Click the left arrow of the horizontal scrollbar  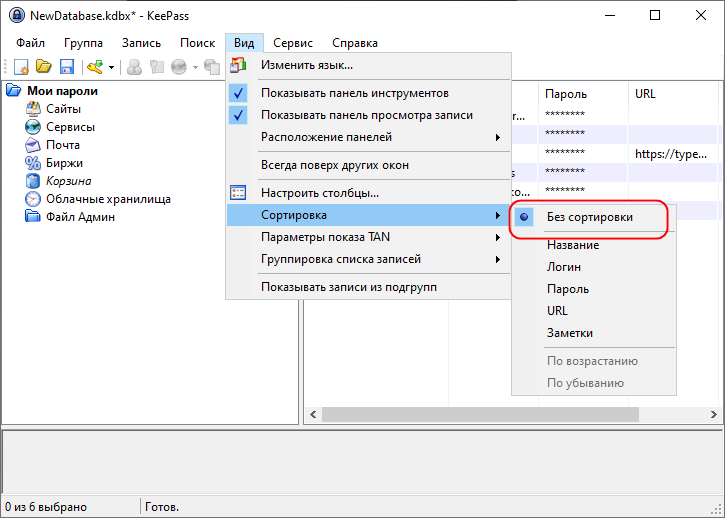pos(313,414)
